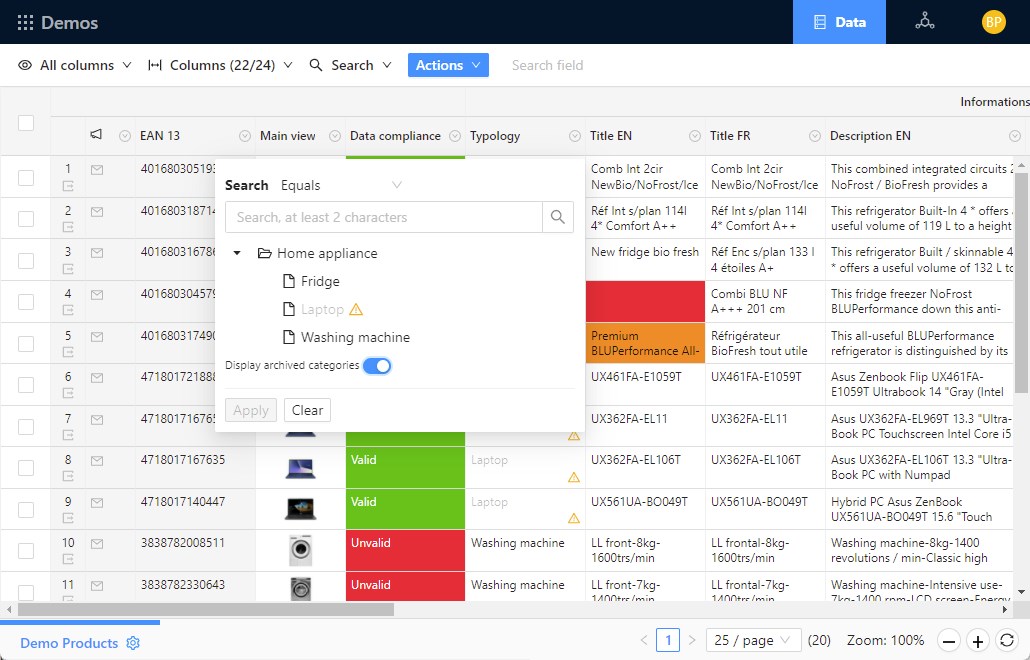Click the envelope icon on row 1

[x=94, y=170]
